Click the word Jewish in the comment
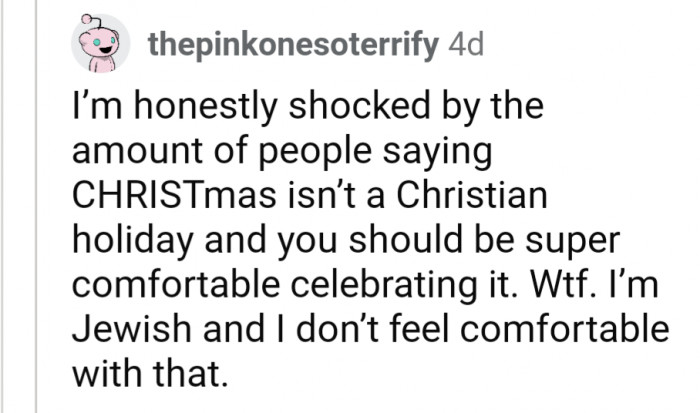 (x=133, y=329)
